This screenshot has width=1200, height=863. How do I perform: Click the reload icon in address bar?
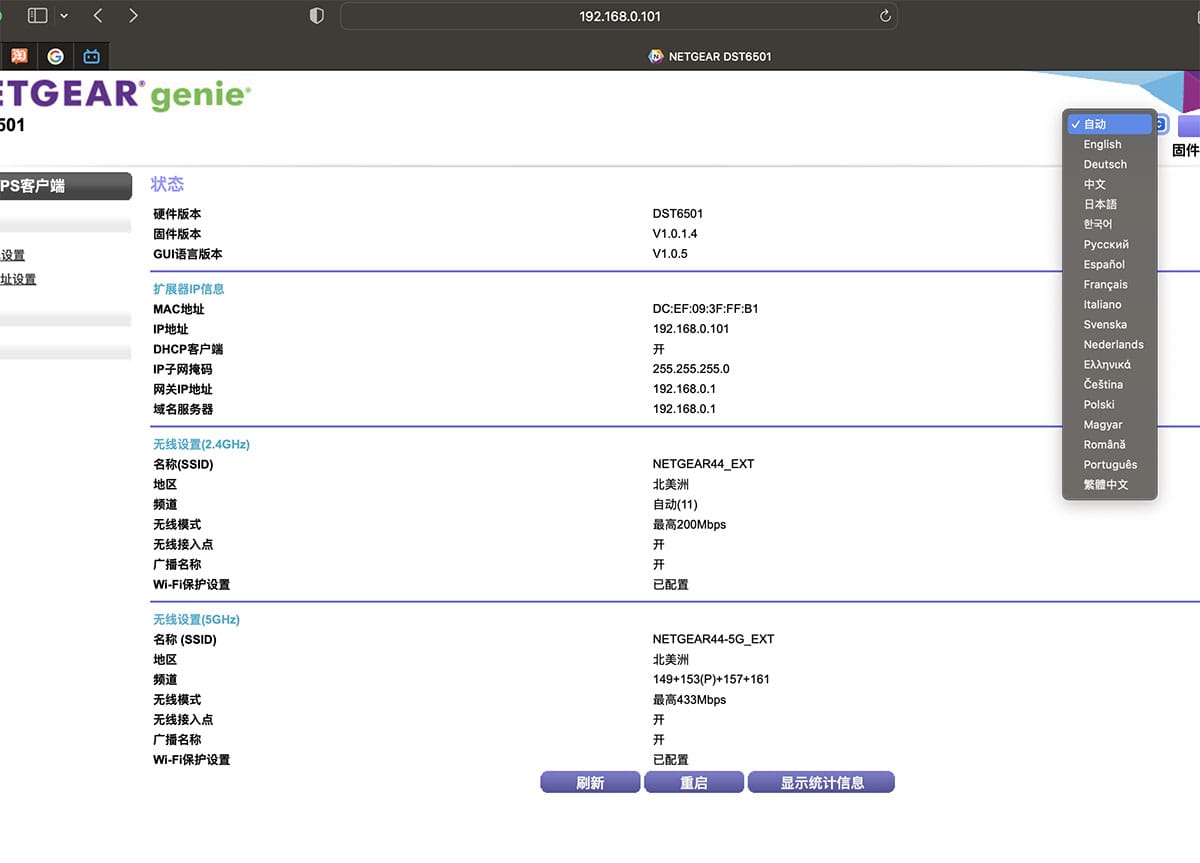(x=884, y=16)
